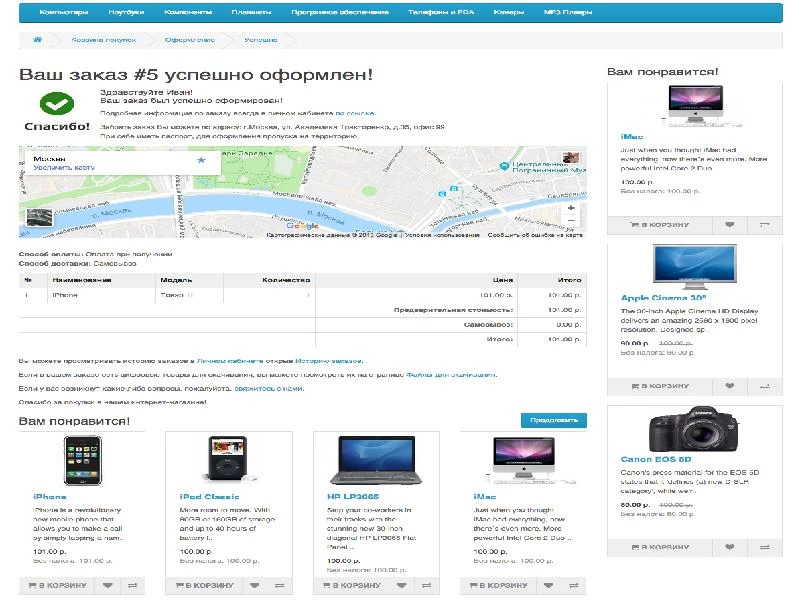The height and width of the screenshot is (600, 800).
Task: Open the Ноутбуки menu
Action: pos(127,12)
